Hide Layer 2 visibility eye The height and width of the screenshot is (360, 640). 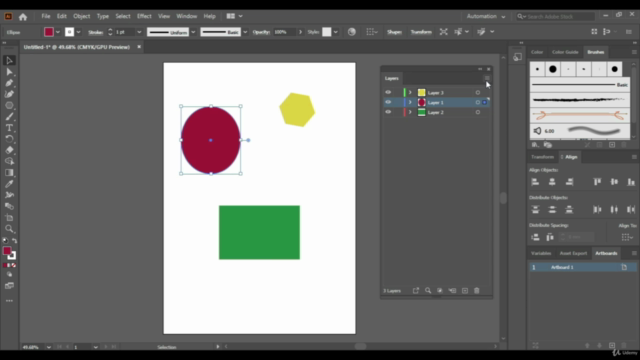[x=388, y=112]
